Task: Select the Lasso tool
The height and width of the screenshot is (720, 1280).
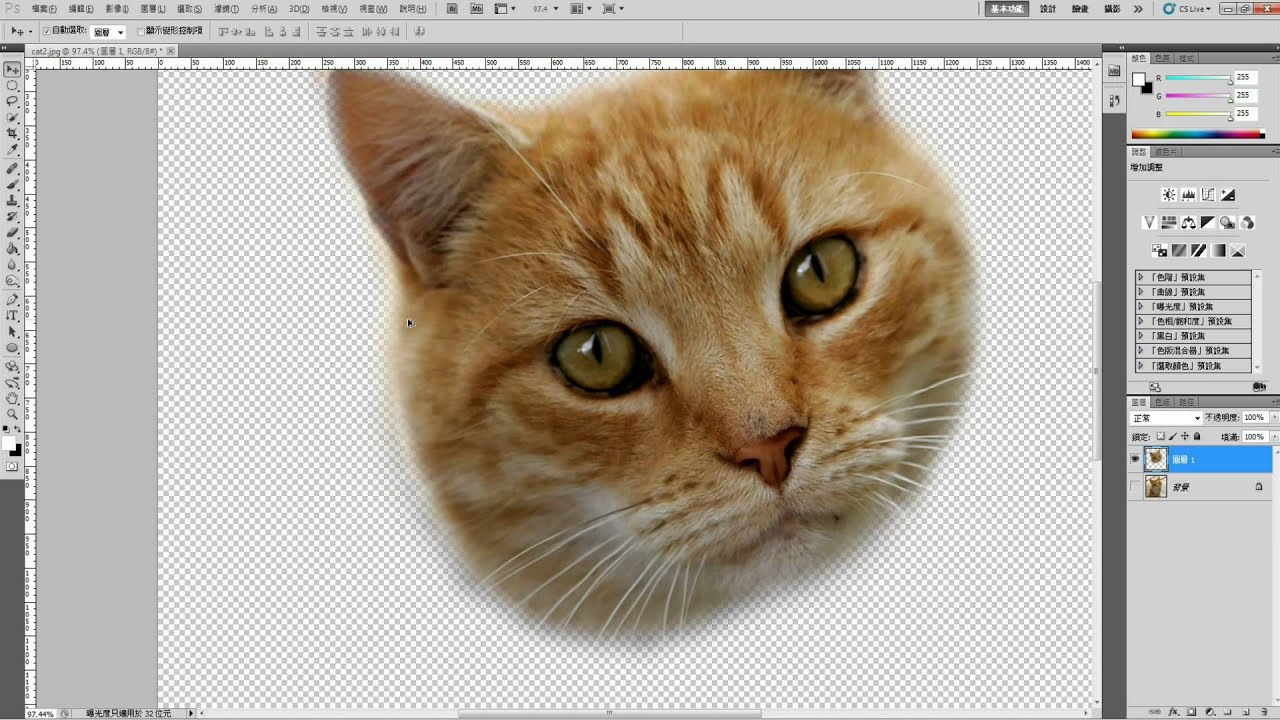Action: click(12, 102)
